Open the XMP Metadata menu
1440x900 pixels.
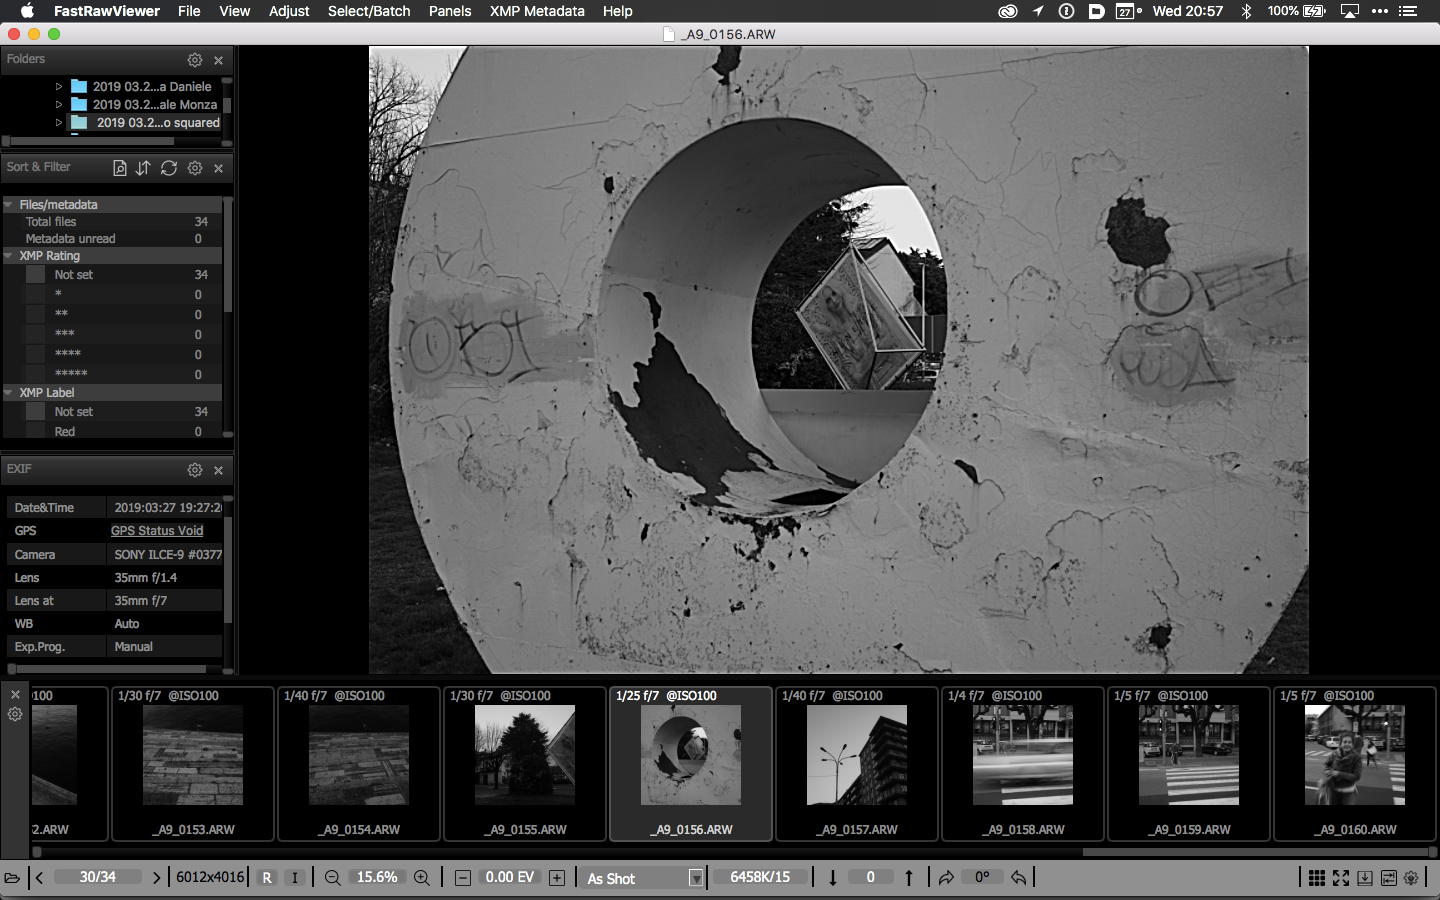click(537, 11)
